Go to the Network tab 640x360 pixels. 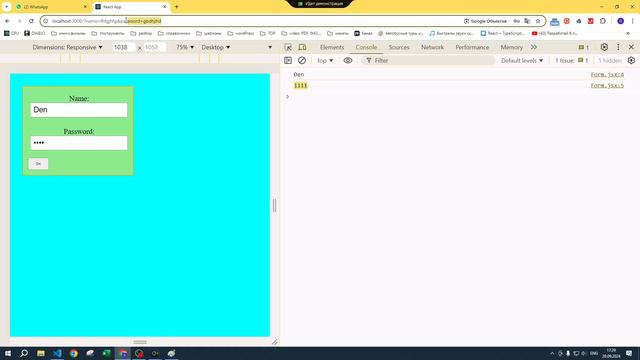(432, 47)
